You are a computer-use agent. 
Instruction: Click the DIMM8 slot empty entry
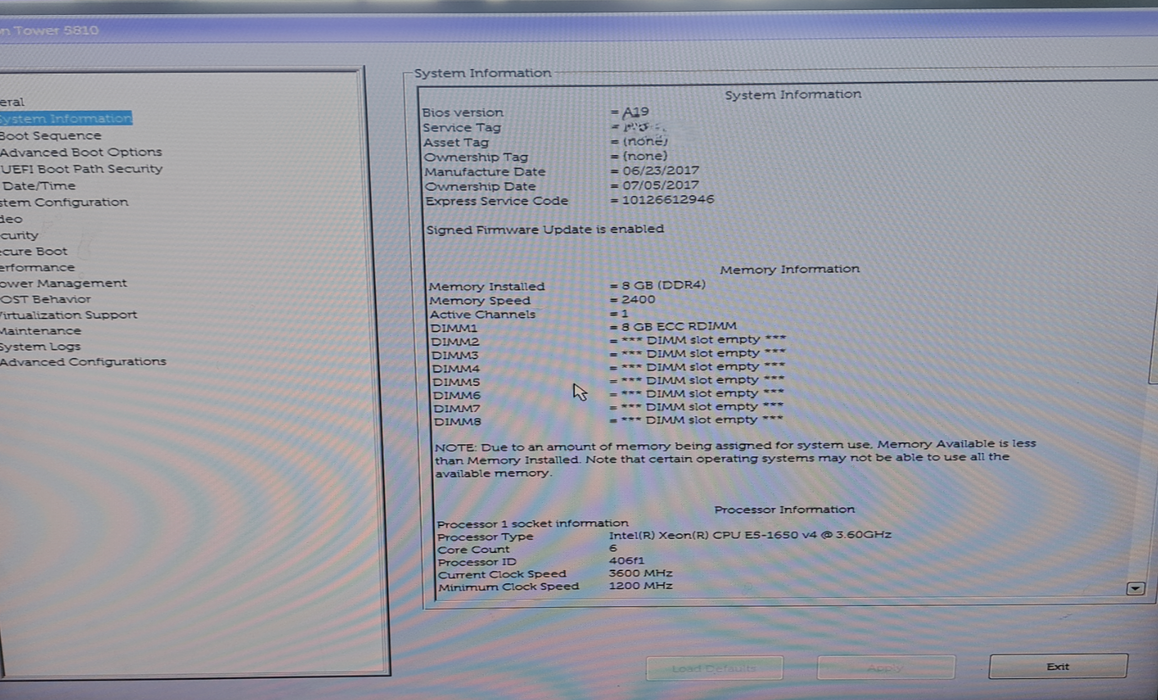tap(702, 419)
